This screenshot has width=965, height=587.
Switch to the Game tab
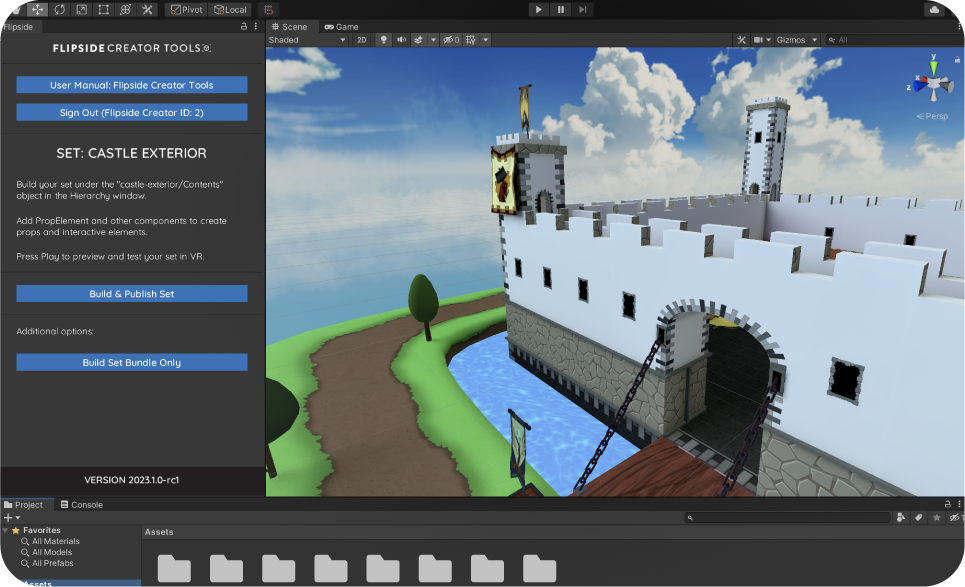click(341, 26)
